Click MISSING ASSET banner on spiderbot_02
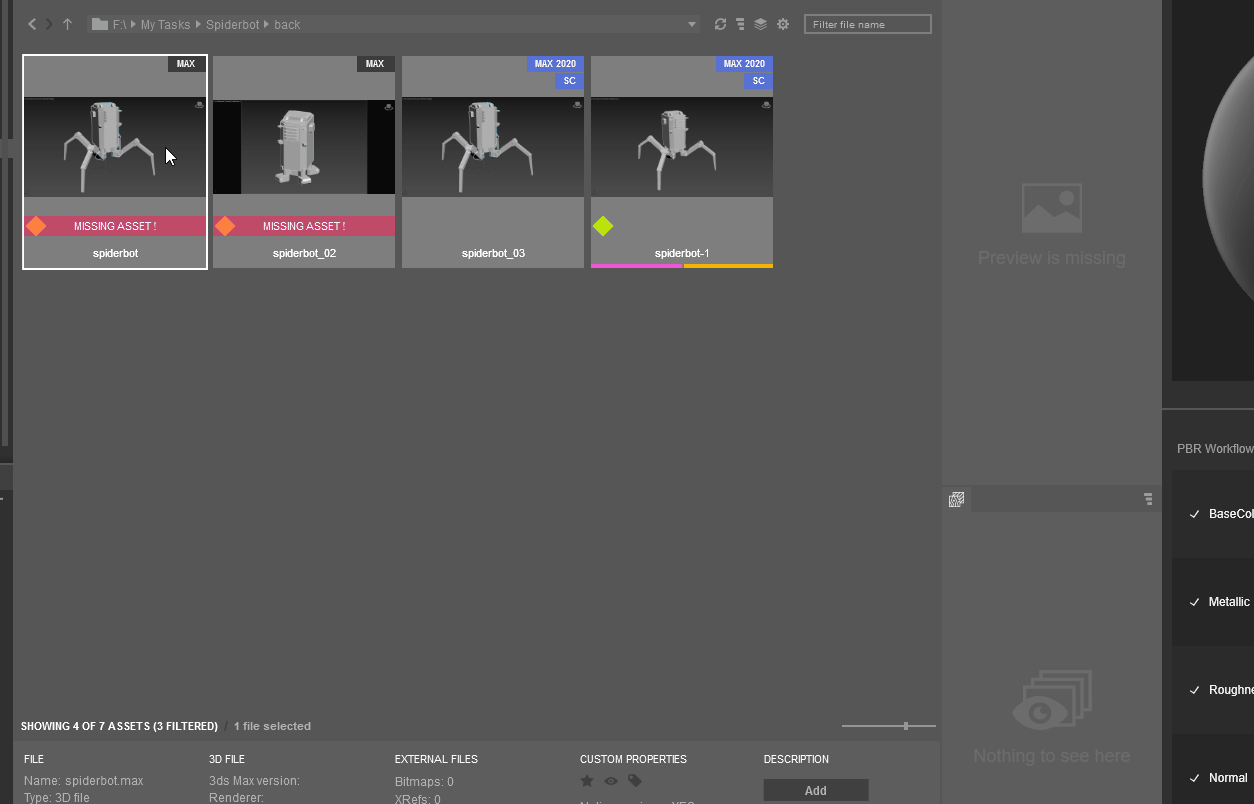The width and height of the screenshot is (1254, 804). coord(304,226)
